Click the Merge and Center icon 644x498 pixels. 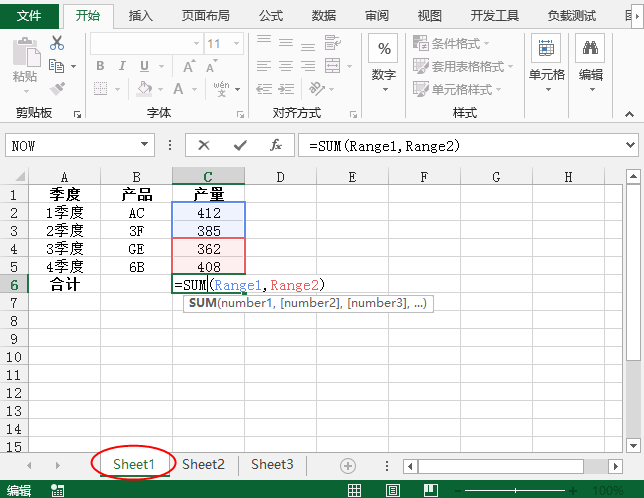pos(332,66)
